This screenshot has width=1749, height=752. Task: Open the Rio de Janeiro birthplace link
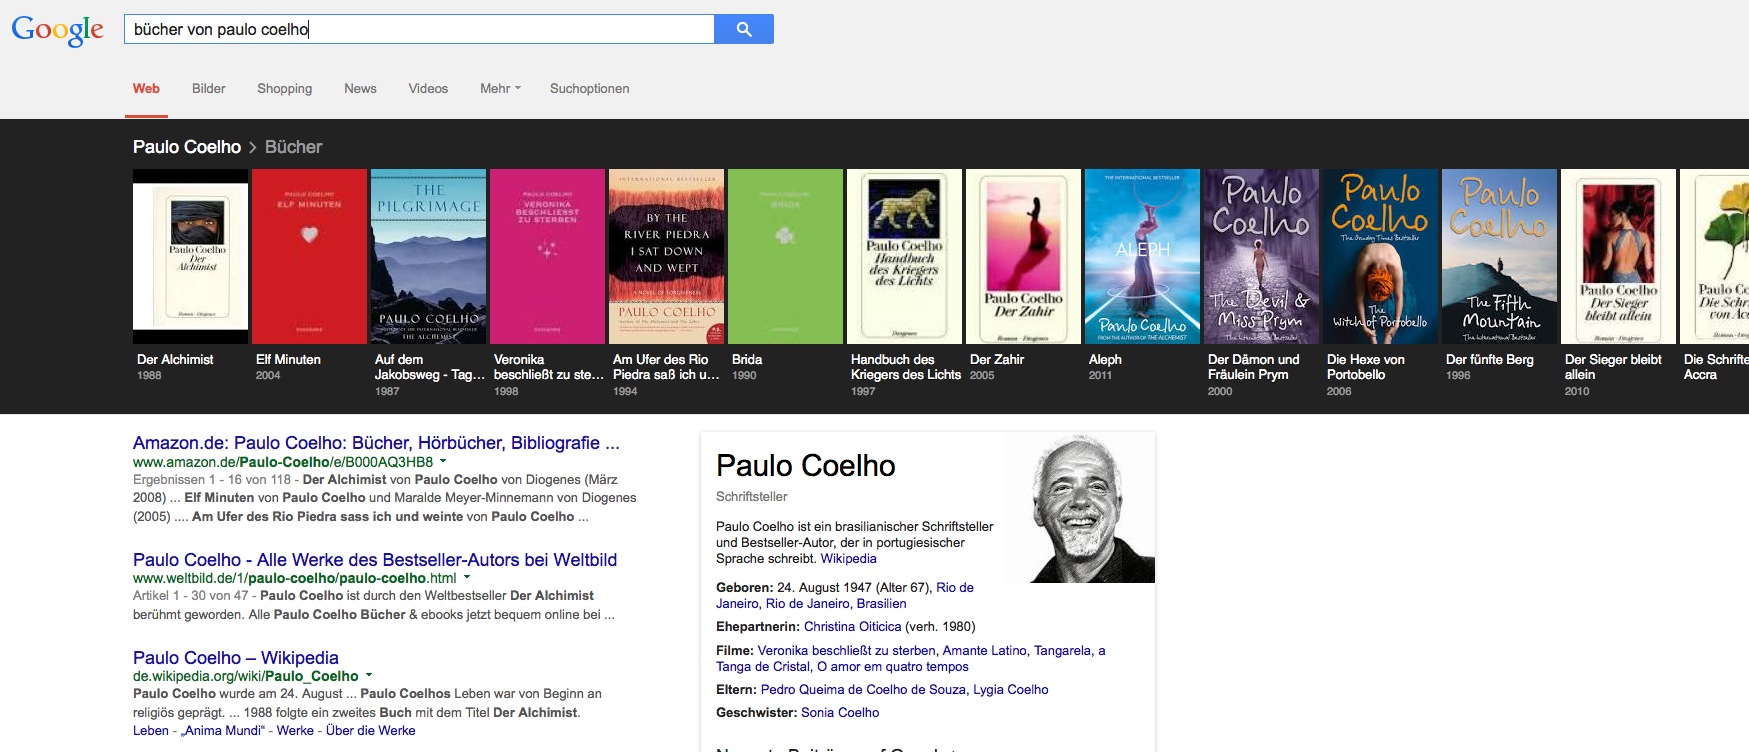(x=845, y=596)
